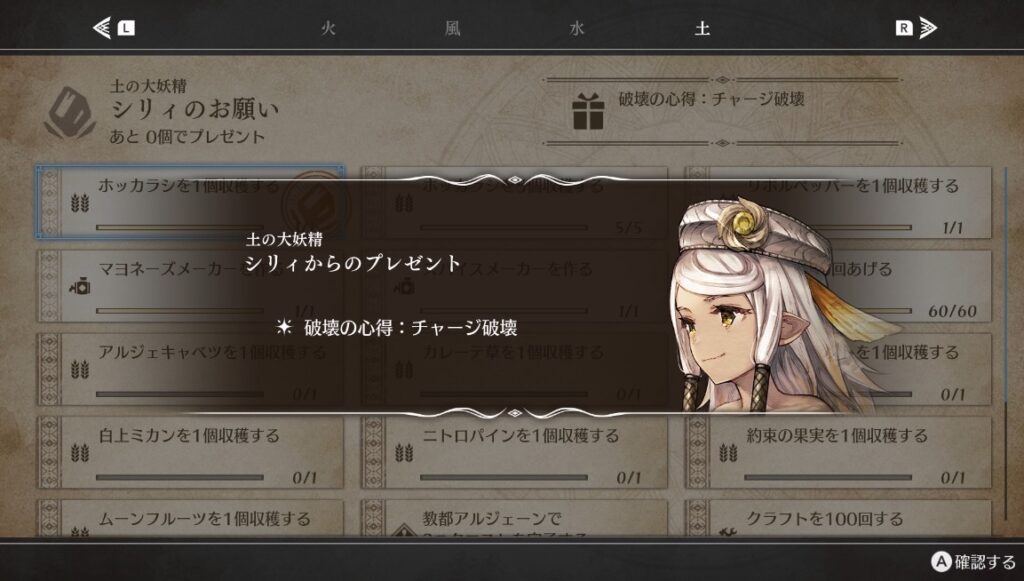Click the earth spirit emblem beside シリィのお願い
Image resolution: width=1024 pixels, height=581 pixels.
point(70,112)
